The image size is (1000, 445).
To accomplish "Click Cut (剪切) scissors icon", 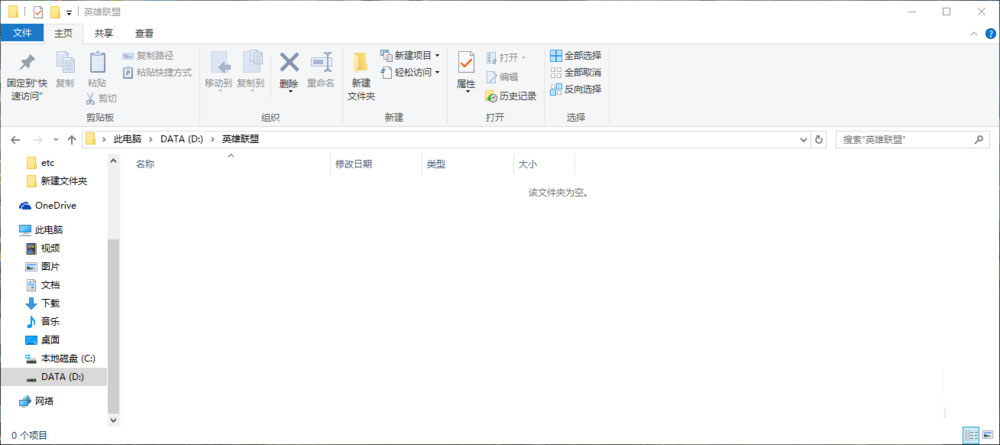I will [x=90, y=98].
